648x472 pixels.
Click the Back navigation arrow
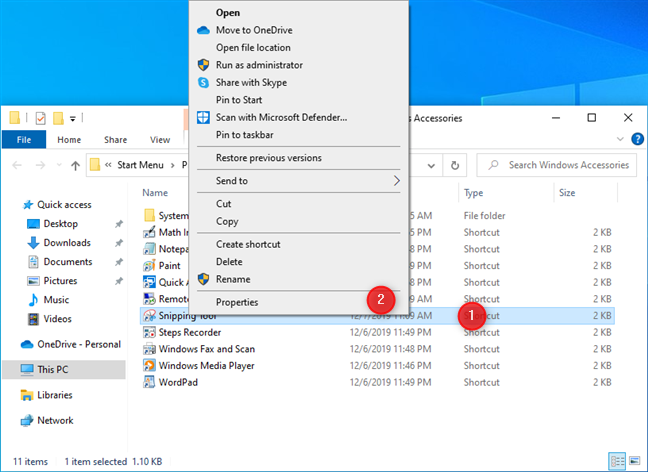coord(17,166)
